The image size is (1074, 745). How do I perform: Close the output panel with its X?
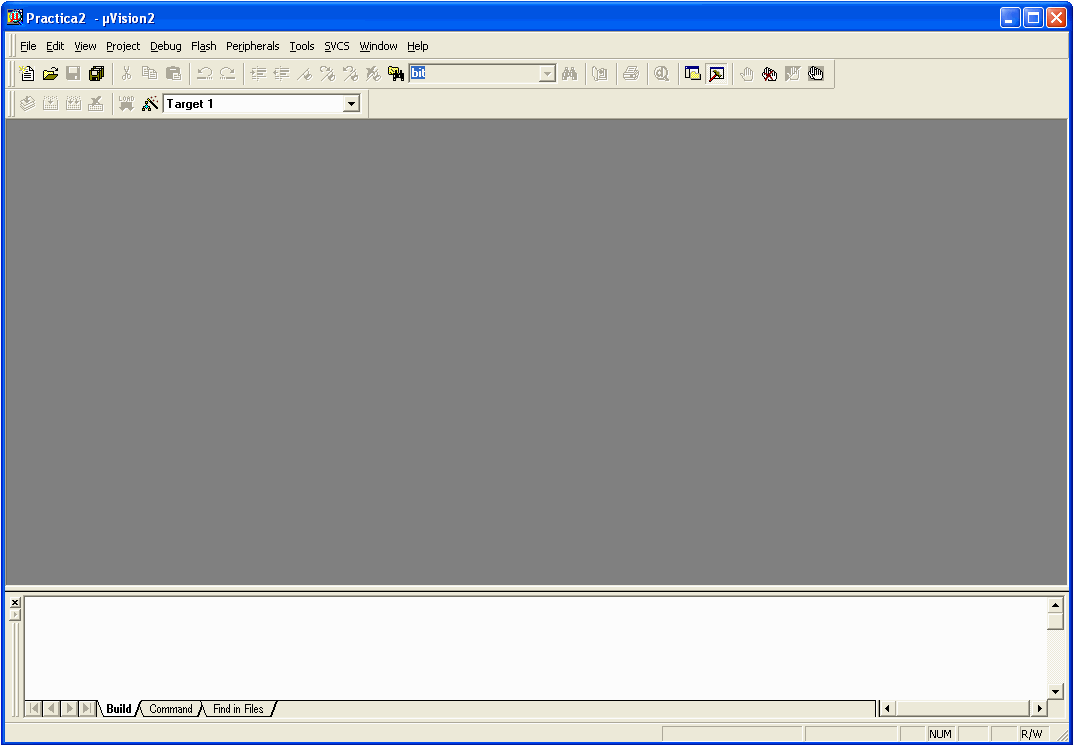click(x=15, y=602)
